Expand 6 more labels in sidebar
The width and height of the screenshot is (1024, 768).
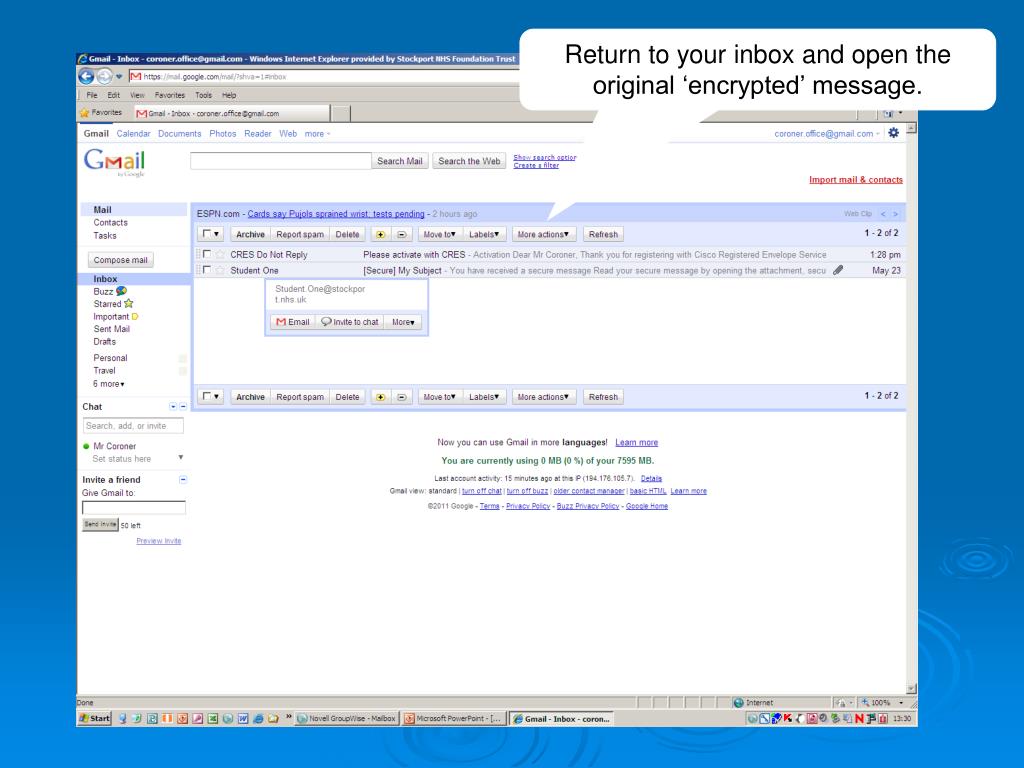[108, 384]
